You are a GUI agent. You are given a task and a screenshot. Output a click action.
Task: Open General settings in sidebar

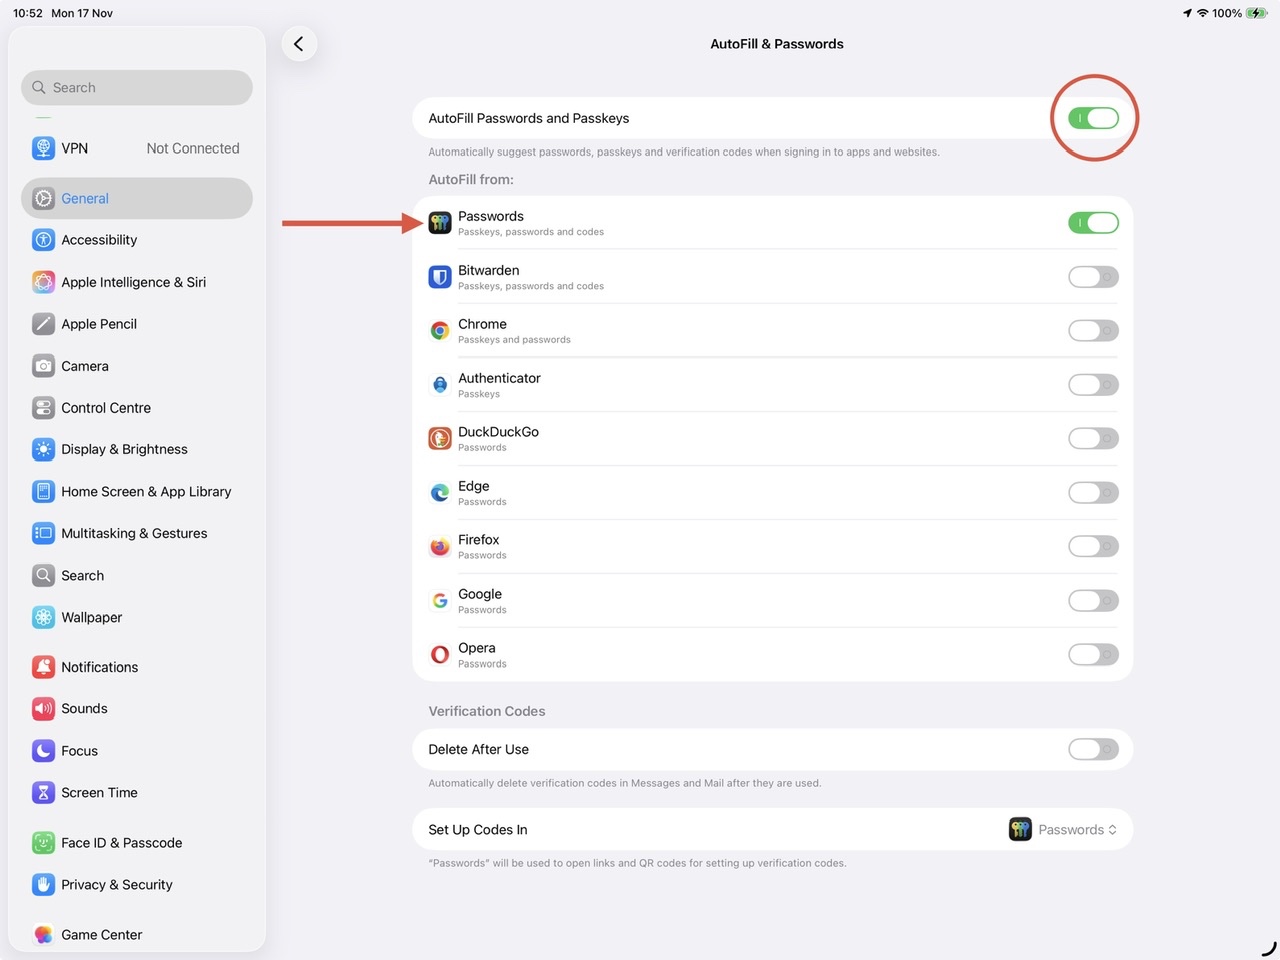tap(137, 198)
